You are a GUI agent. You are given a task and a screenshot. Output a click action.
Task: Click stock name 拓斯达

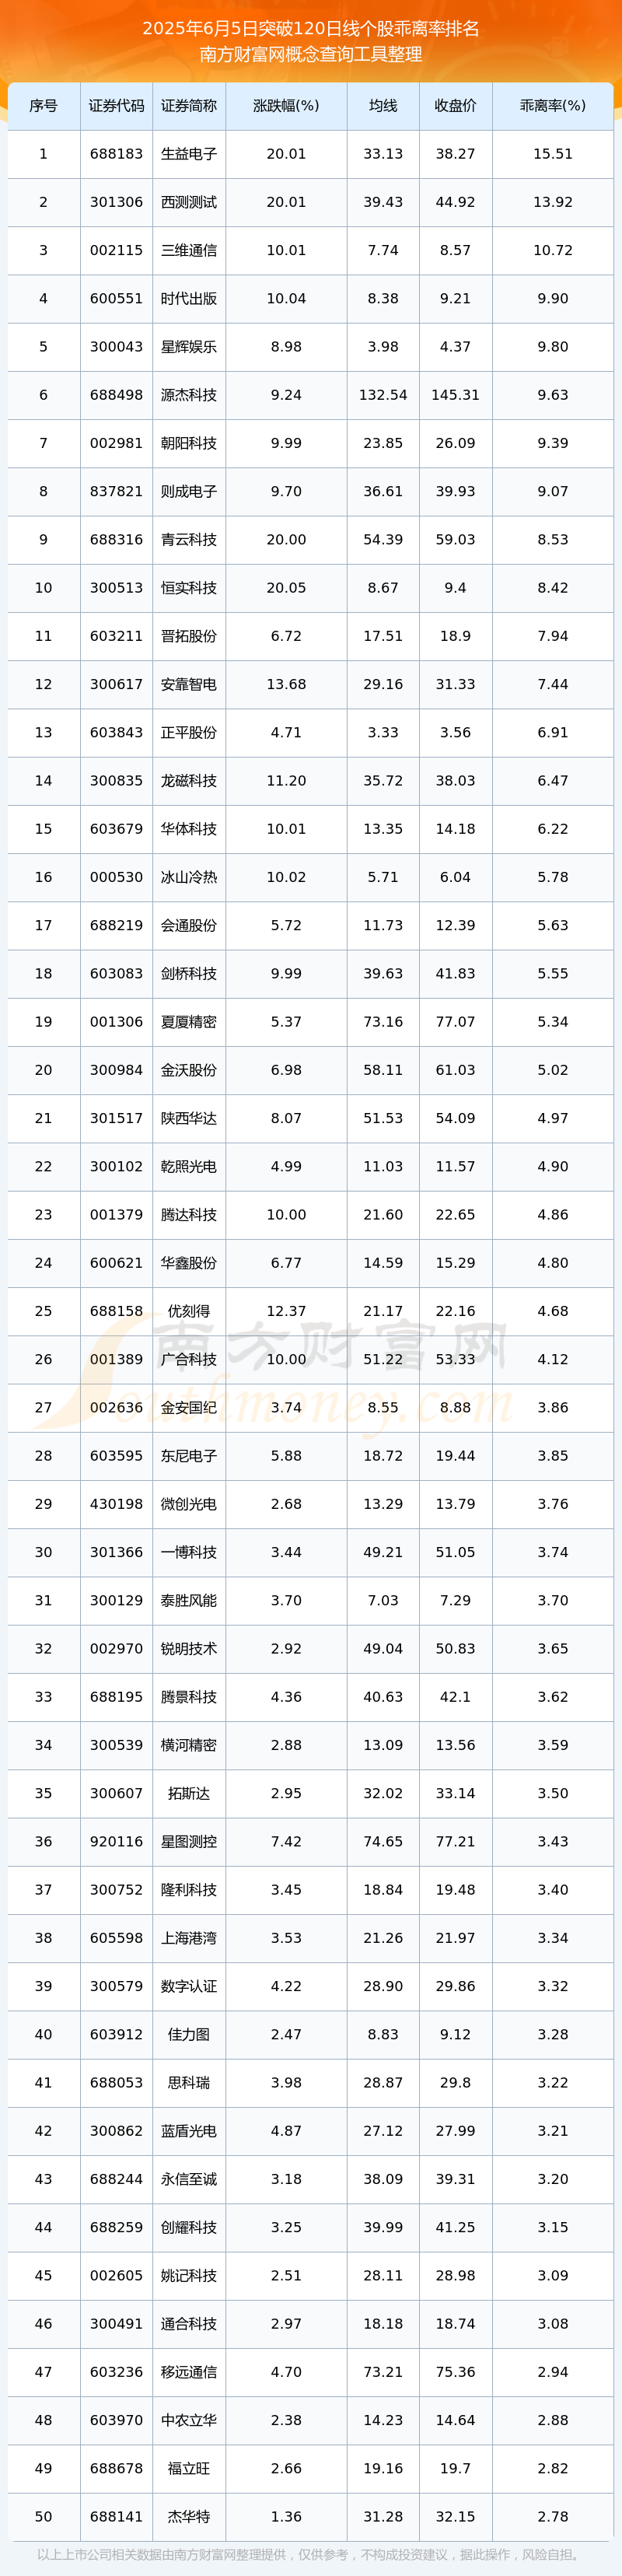coord(189,1794)
